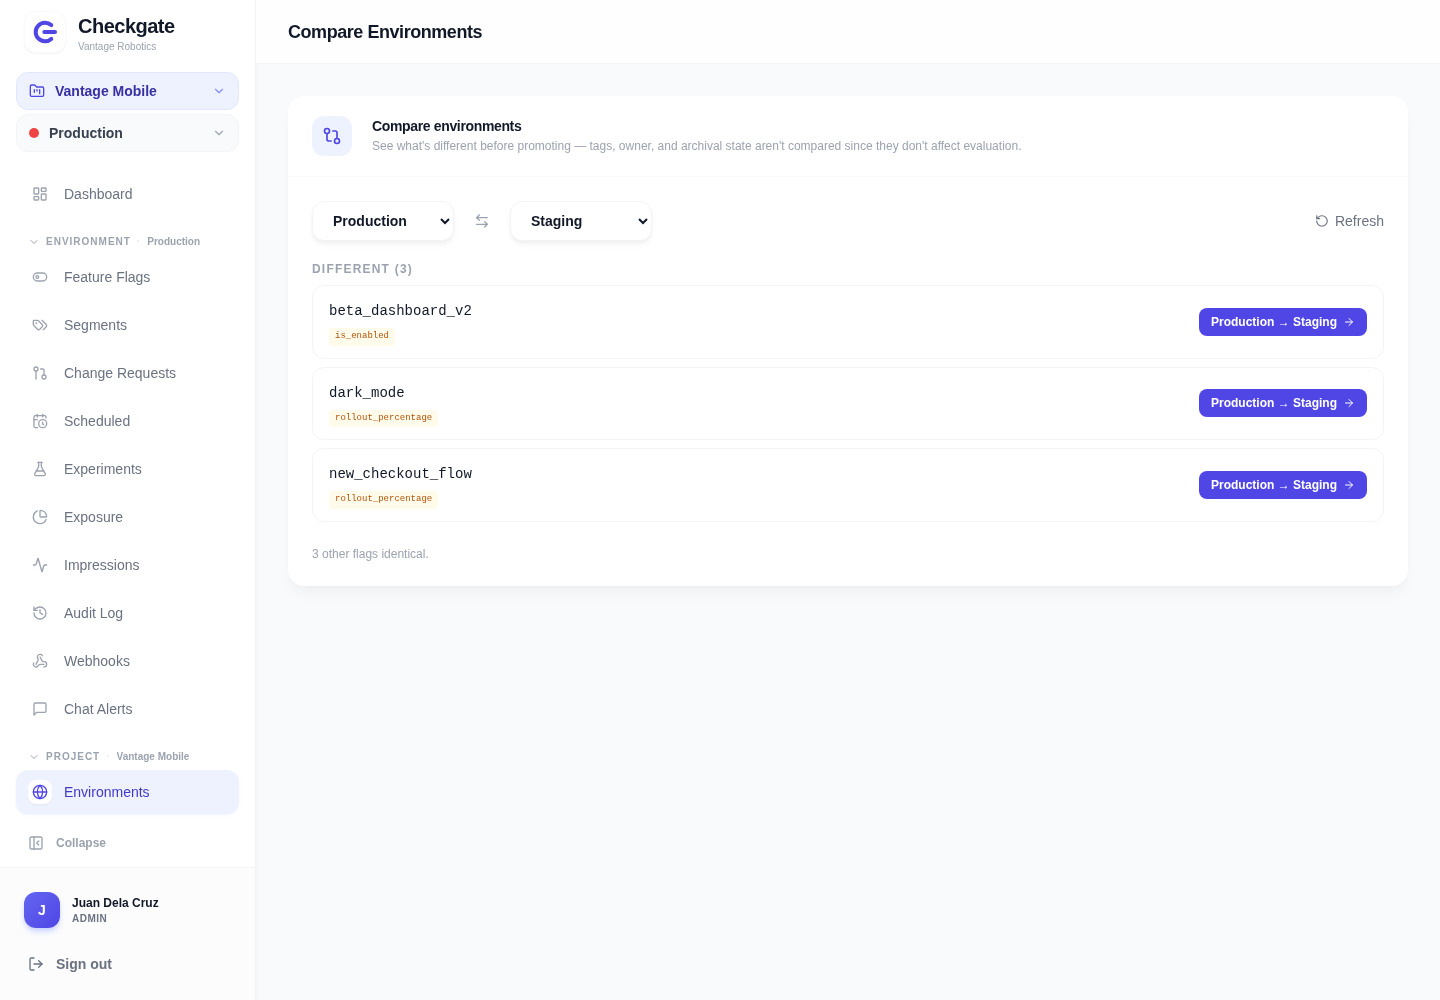The width and height of the screenshot is (1440, 1000).
Task: Open the Vantage Mobile project dropdown
Action: coord(127,91)
